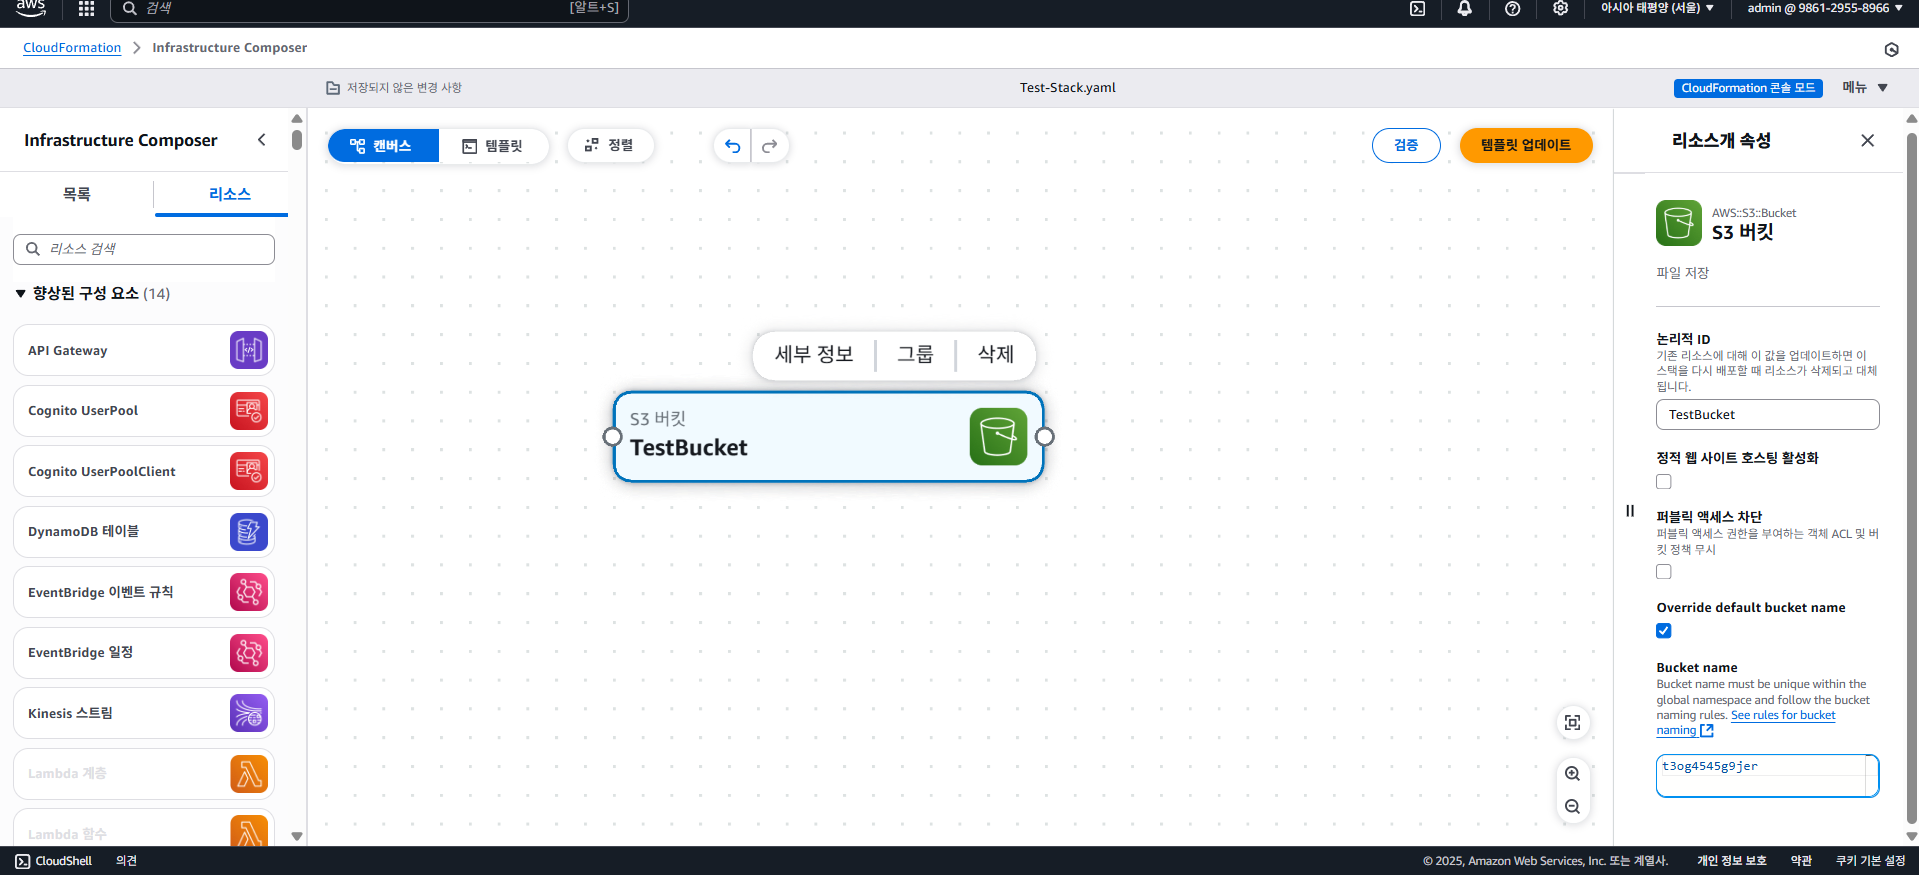Image resolution: width=1919 pixels, height=875 pixels.
Task: Click the Bucket name text field
Action: pos(1767,776)
